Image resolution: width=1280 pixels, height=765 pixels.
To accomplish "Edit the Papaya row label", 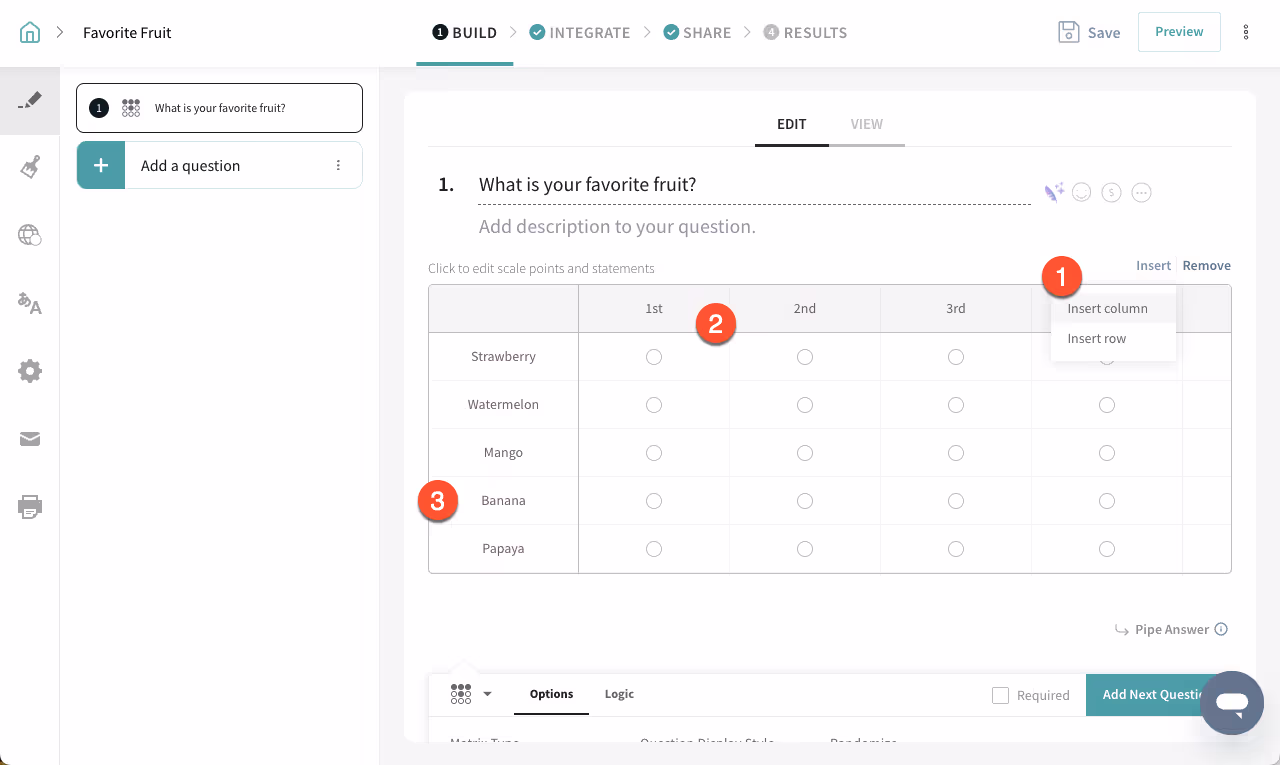I will click(503, 549).
